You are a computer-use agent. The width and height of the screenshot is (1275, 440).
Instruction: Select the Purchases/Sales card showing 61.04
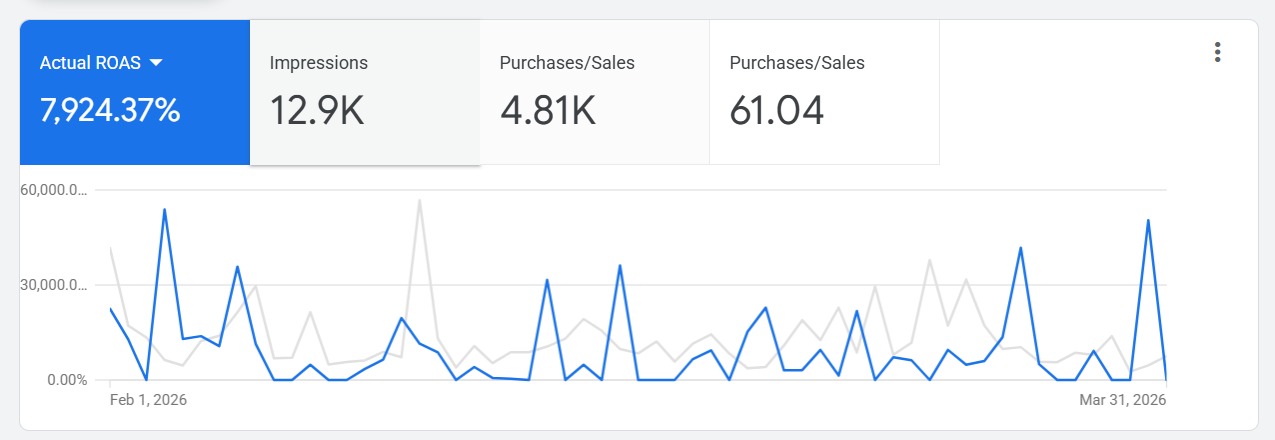pyautogui.click(x=825, y=92)
